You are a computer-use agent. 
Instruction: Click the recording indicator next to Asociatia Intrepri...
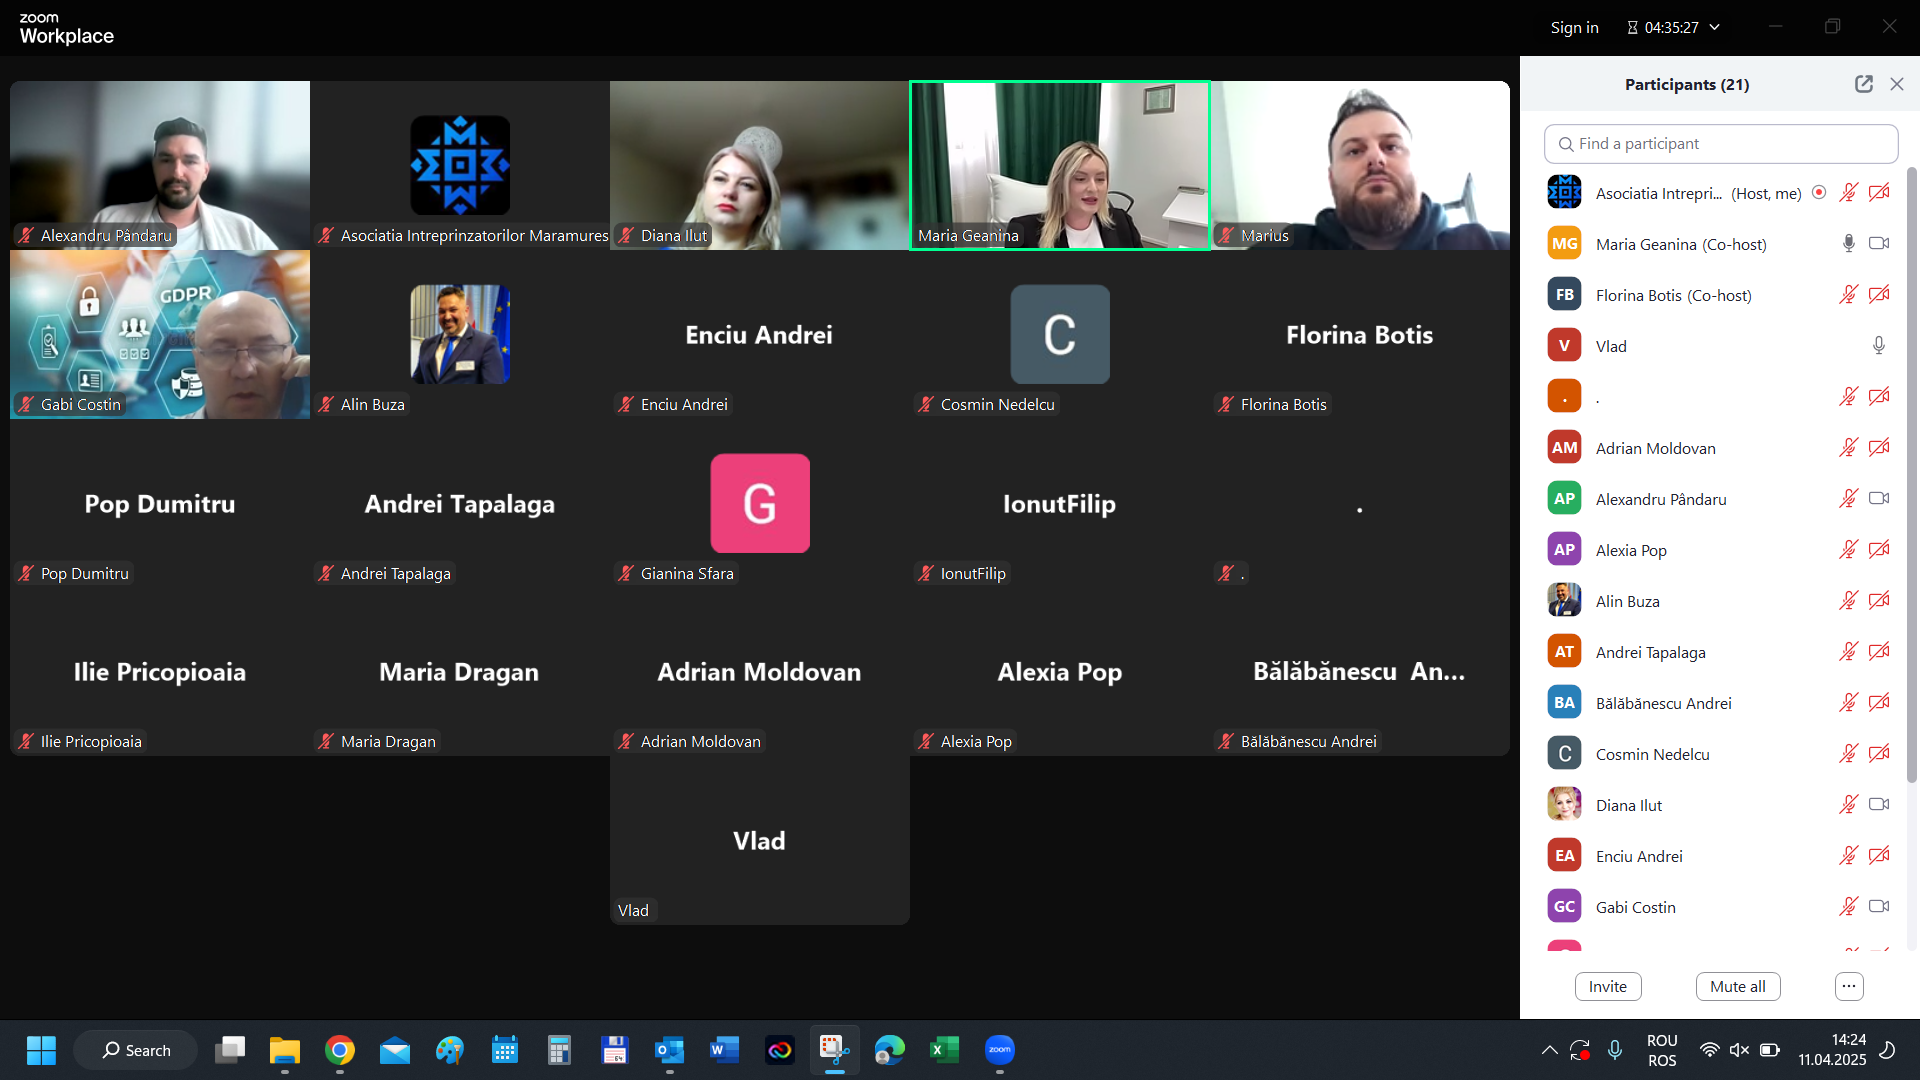point(1819,192)
